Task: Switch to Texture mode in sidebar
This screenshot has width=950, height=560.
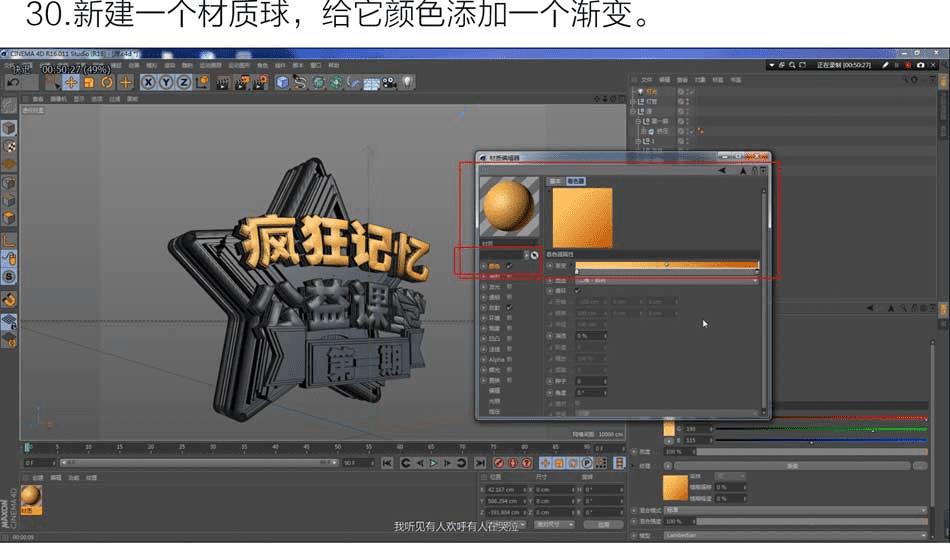Action: (8, 146)
